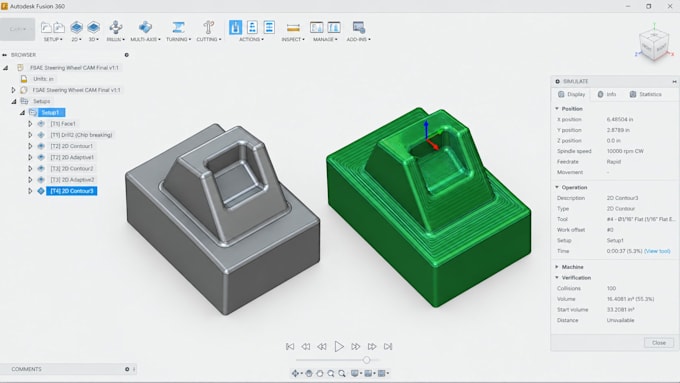The image size is (680, 383).
Task: Collapse the Operation section in Simulate panel
Action: [557, 187]
